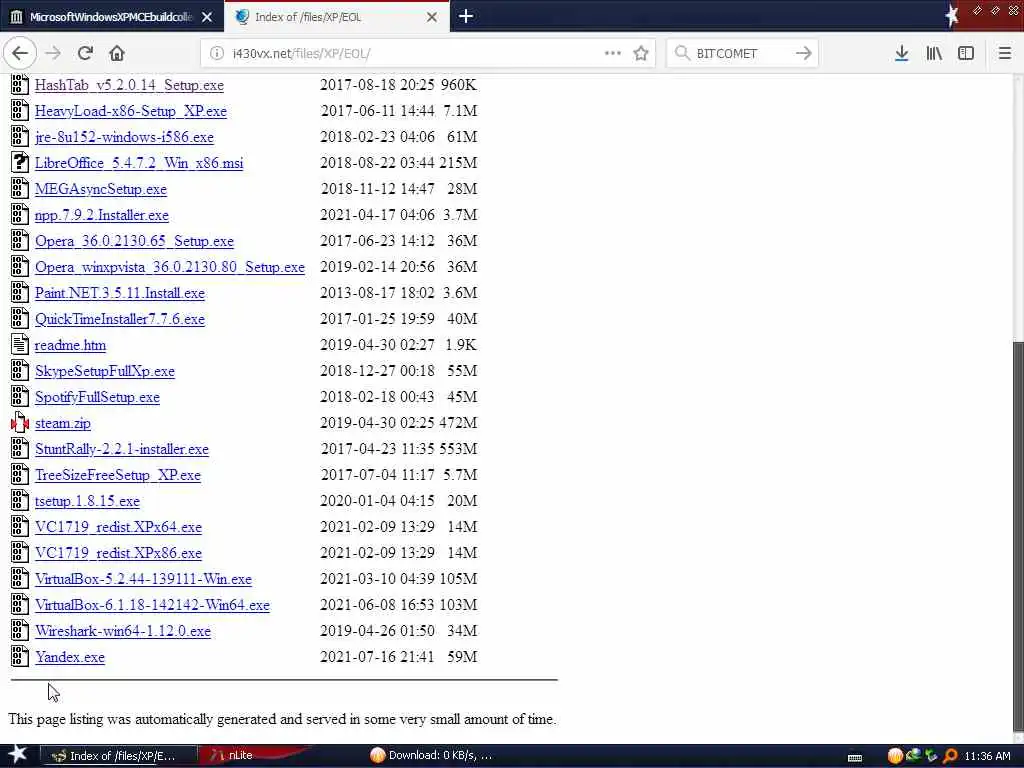Select the 472M size of steam.zip
This screenshot has width=1024, height=768.
tap(458, 423)
